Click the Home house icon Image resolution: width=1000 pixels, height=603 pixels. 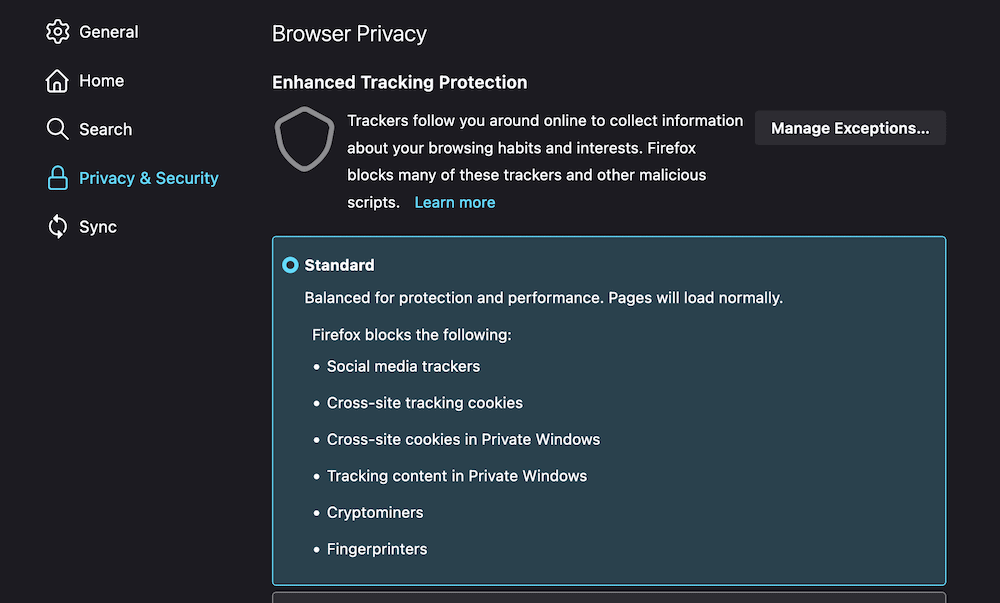57,81
